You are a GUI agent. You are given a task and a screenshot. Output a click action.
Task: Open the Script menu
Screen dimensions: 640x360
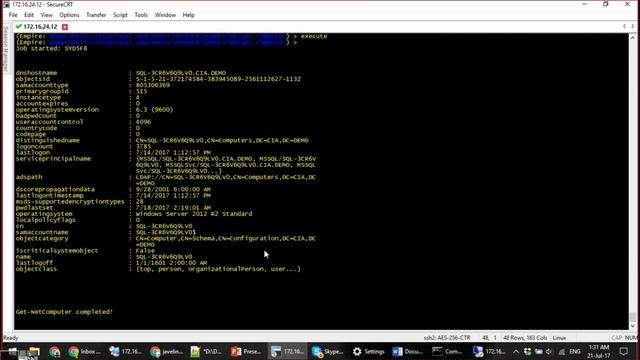point(120,15)
